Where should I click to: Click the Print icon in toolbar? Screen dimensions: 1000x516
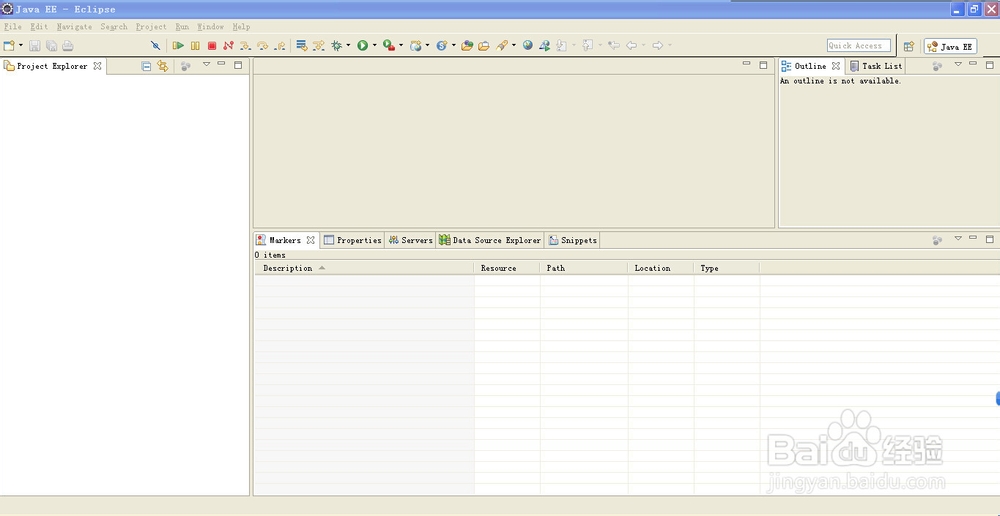[68, 45]
